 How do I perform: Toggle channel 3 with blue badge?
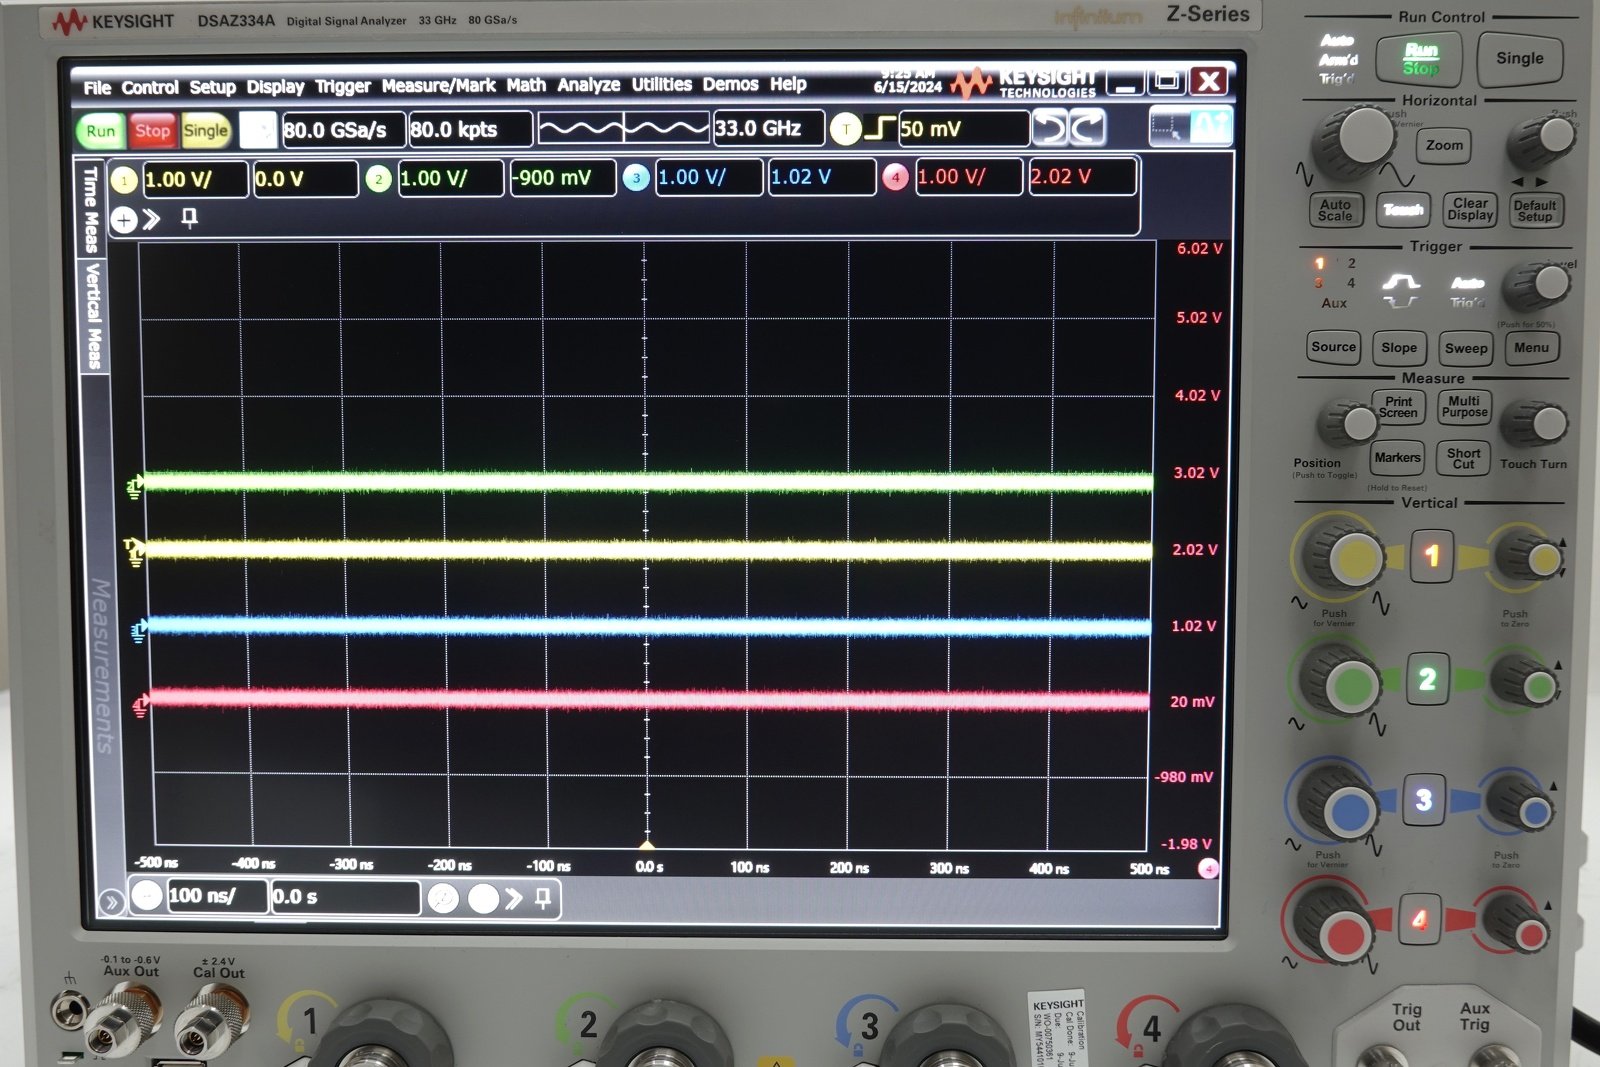pos(636,178)
